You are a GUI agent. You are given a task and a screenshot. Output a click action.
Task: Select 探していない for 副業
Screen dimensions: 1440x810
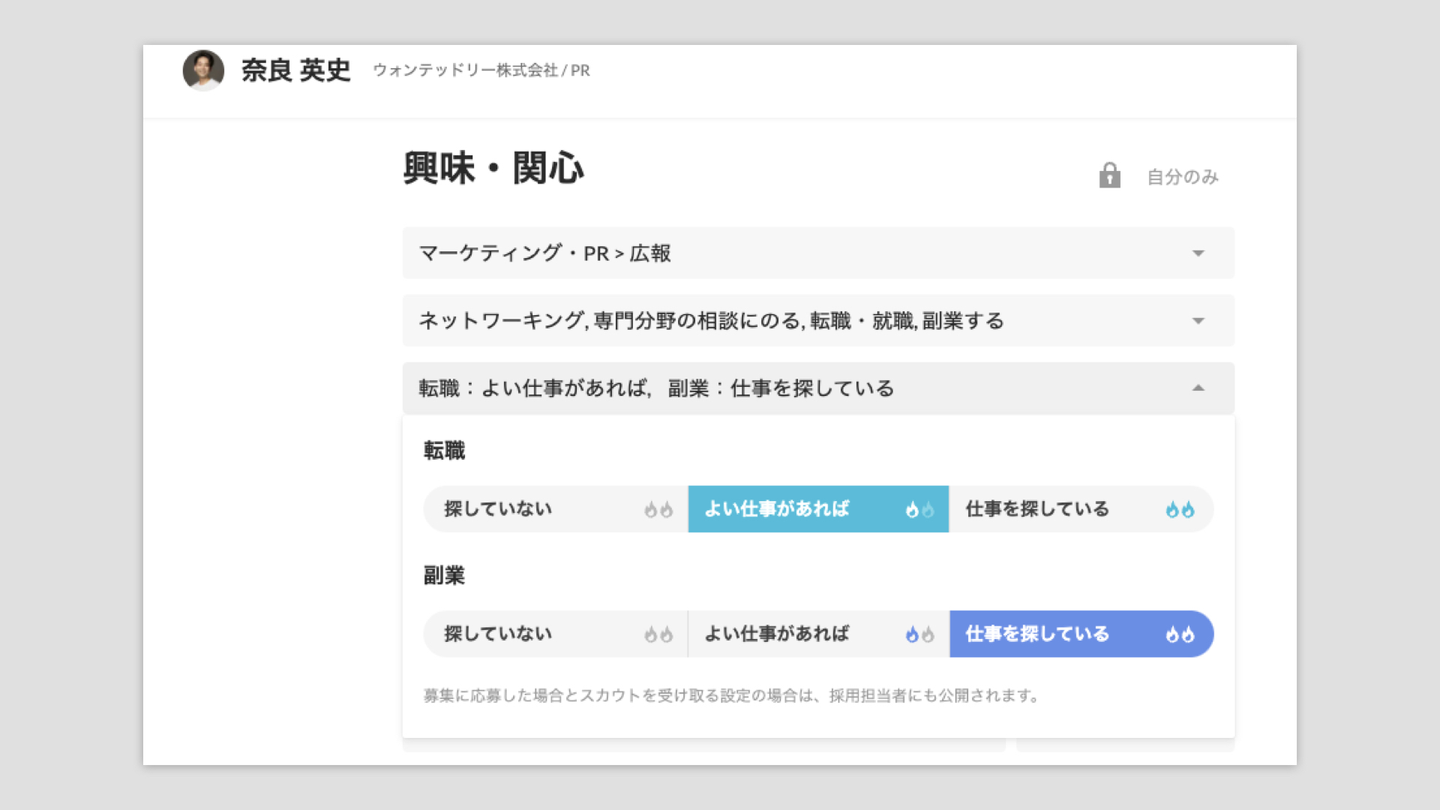point(498,634)
